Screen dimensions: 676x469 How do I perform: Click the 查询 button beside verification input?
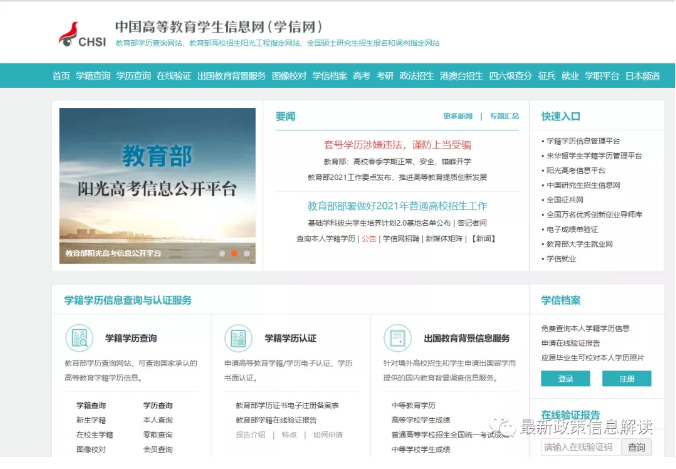point(636,447)
